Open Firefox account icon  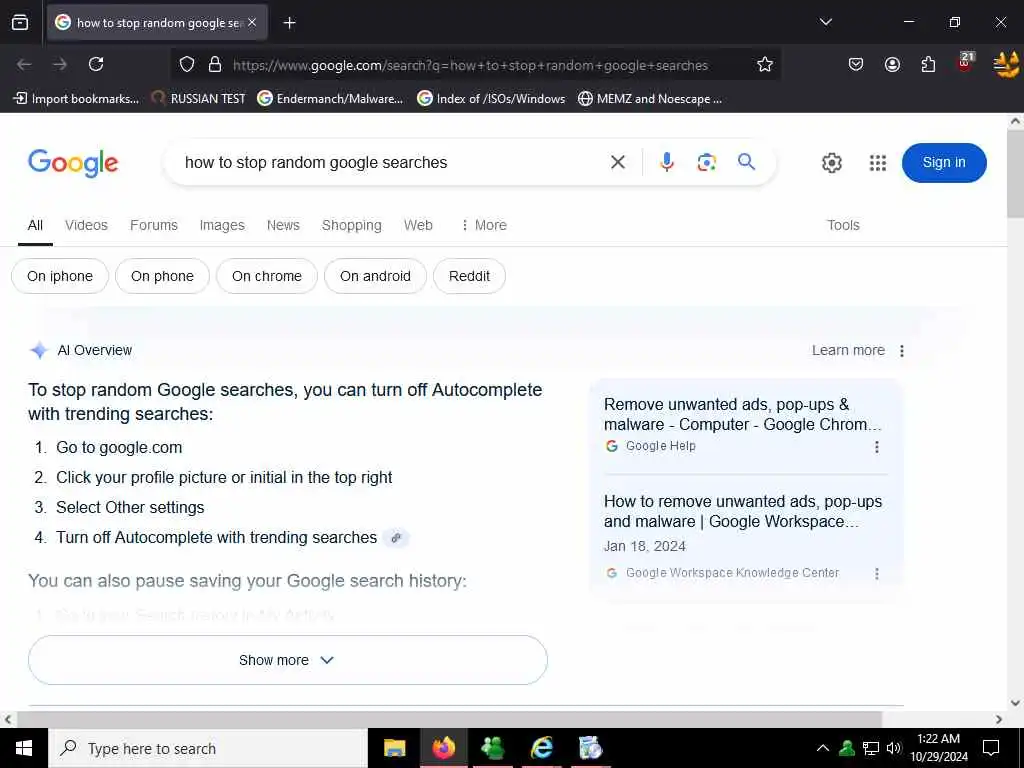[x=892, y=64]
